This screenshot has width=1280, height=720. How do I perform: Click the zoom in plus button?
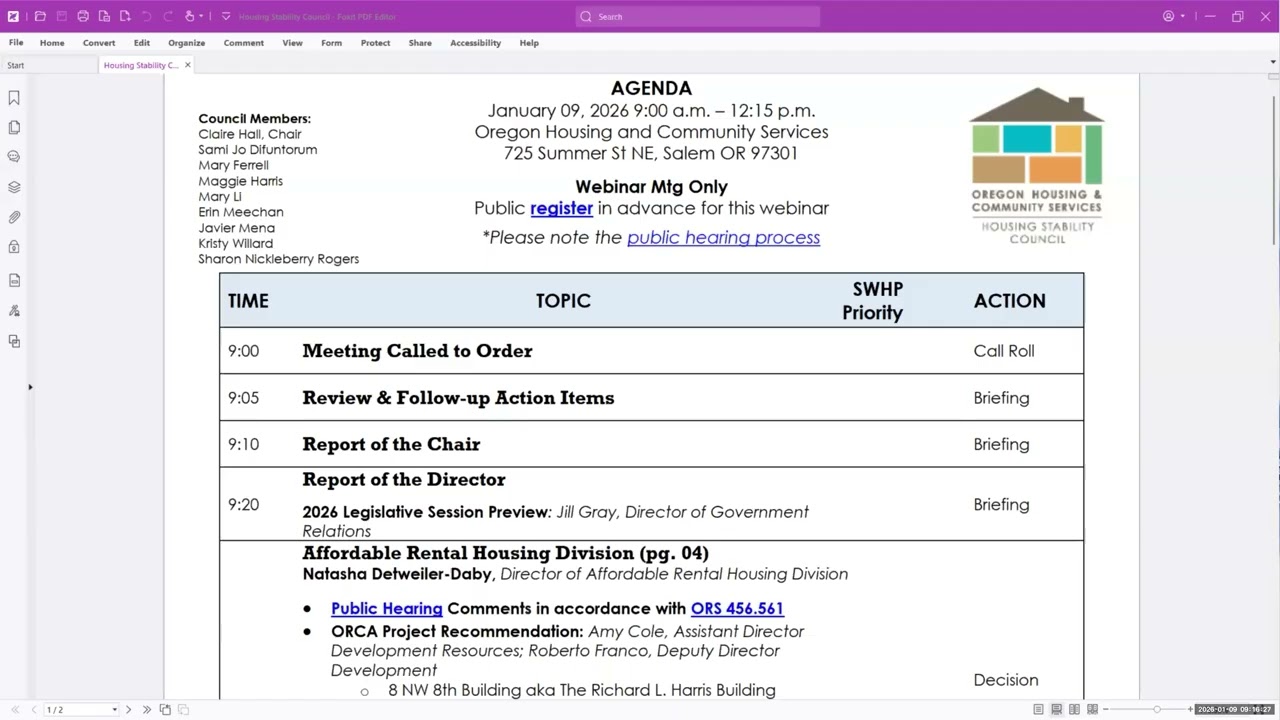pos(1190,710)
